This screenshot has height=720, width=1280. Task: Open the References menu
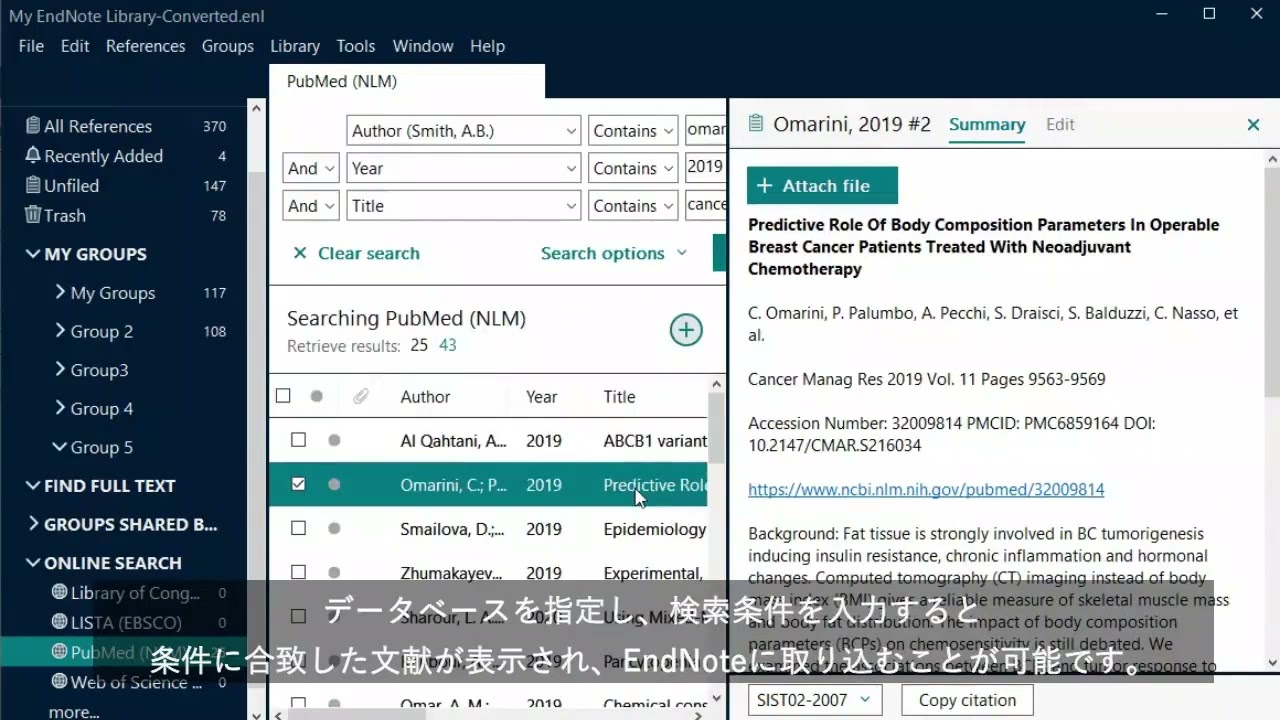point(146,46)
